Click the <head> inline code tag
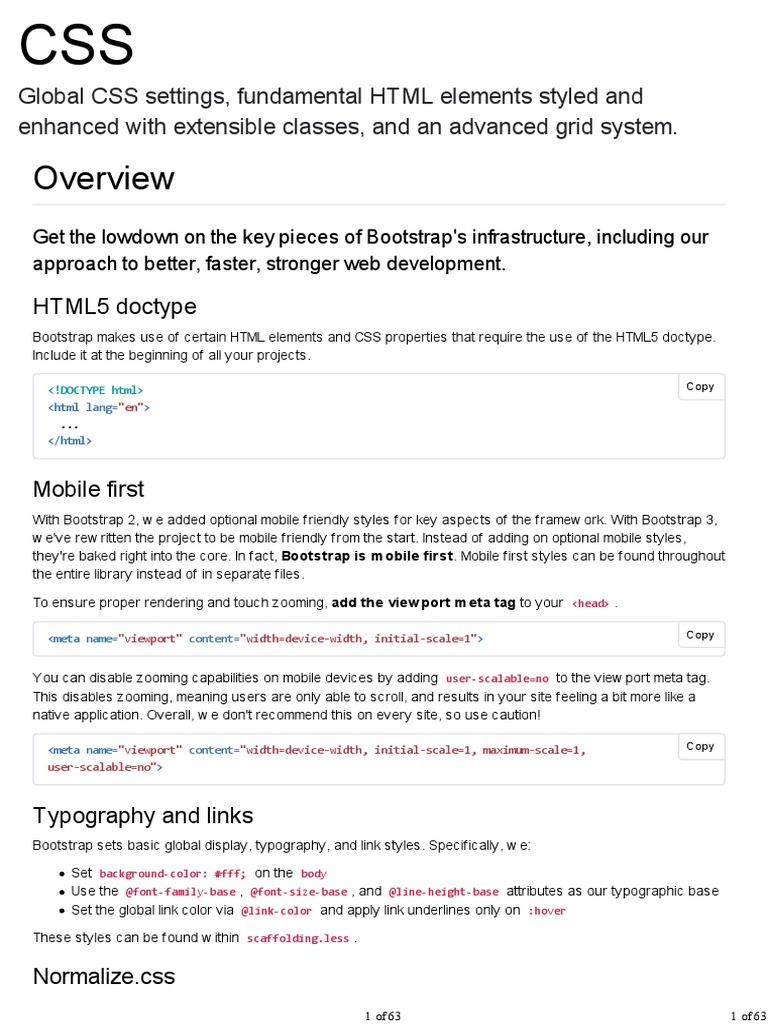 [x=590, y=604]
